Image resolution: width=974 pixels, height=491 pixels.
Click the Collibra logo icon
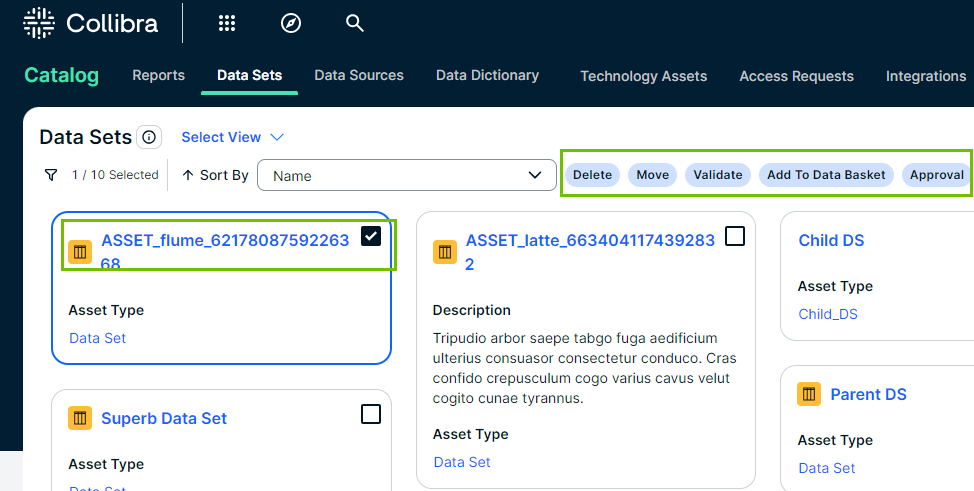(39, 23)
